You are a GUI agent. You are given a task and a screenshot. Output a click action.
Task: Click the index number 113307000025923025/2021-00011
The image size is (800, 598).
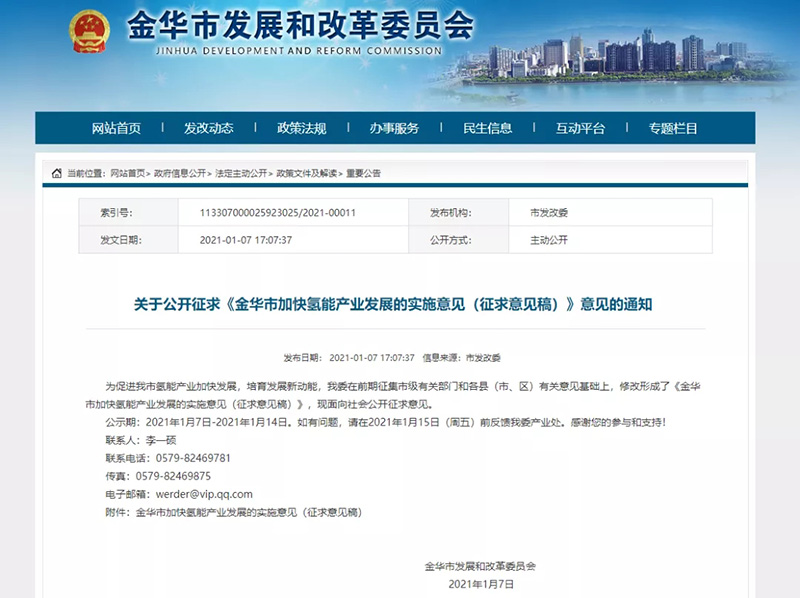coord(279,213)
